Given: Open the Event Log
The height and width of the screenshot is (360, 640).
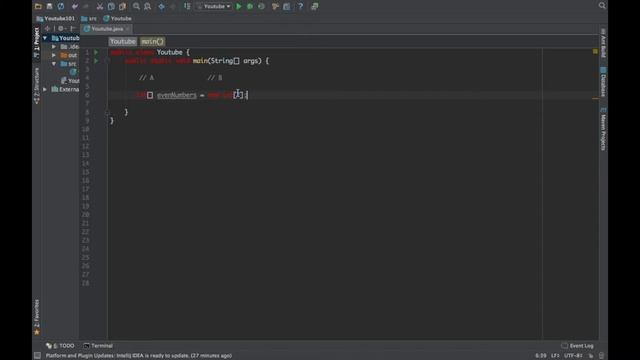Looking at the screenshot, I should click(577, 346).
